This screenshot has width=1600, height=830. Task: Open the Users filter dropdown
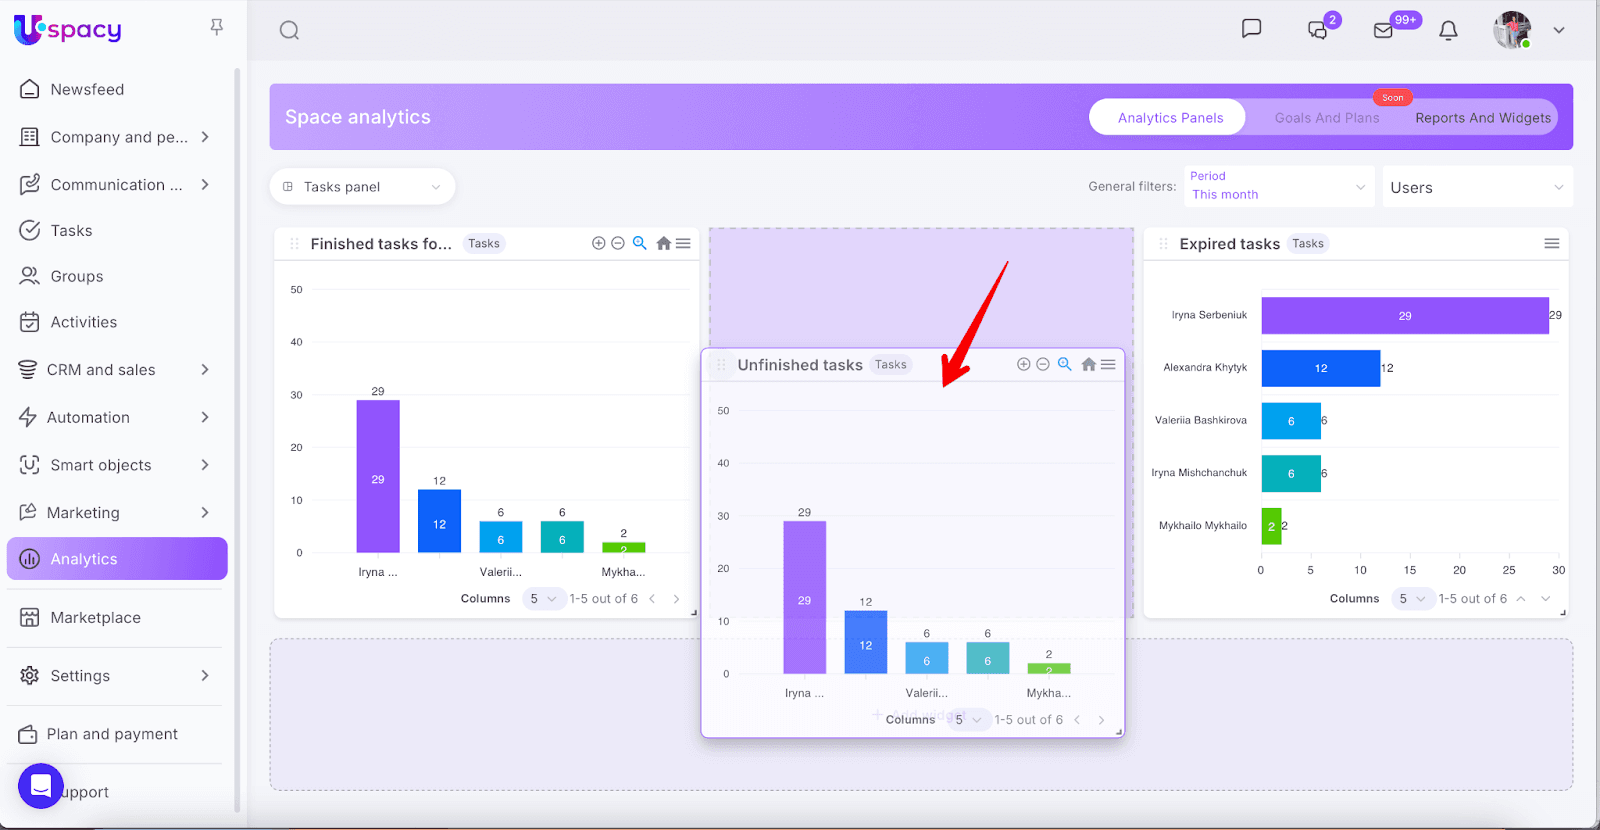1476,187
